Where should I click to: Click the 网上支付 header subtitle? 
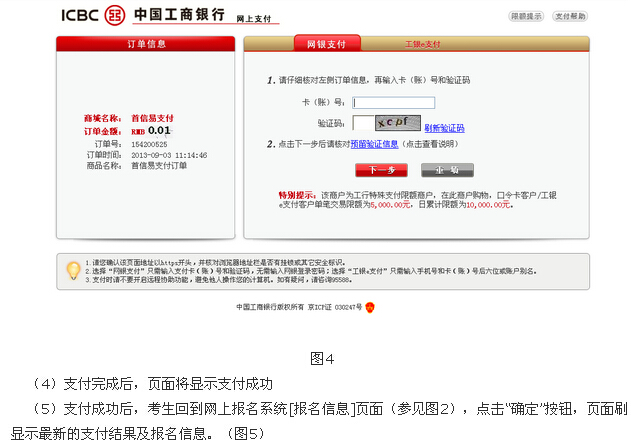(x=254, y=19)
